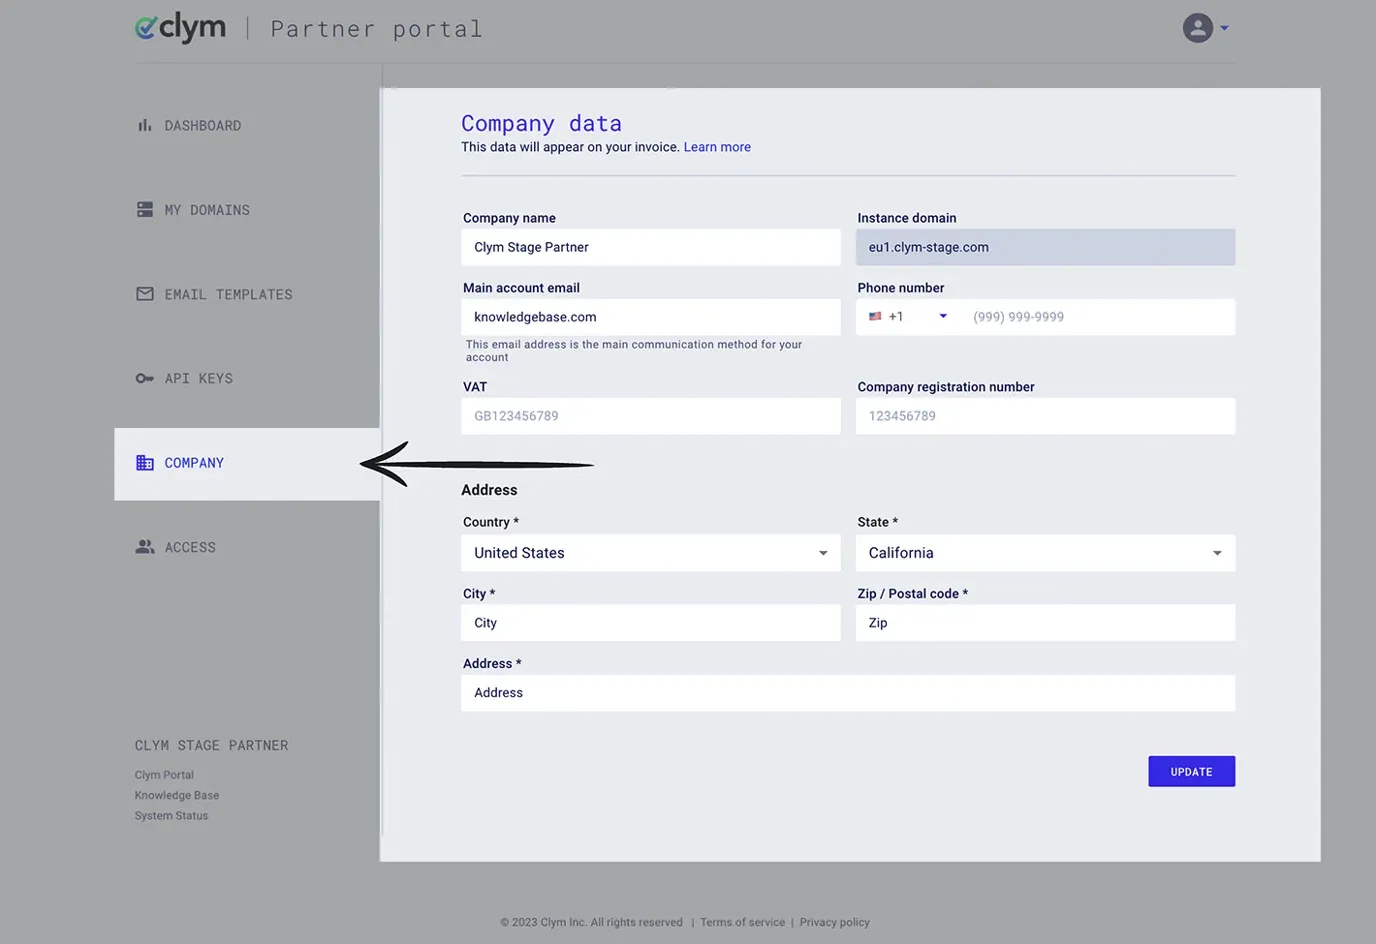Click the CLYM STAGE PARTNER sidebar label
1376x944 pixels.
212,746
